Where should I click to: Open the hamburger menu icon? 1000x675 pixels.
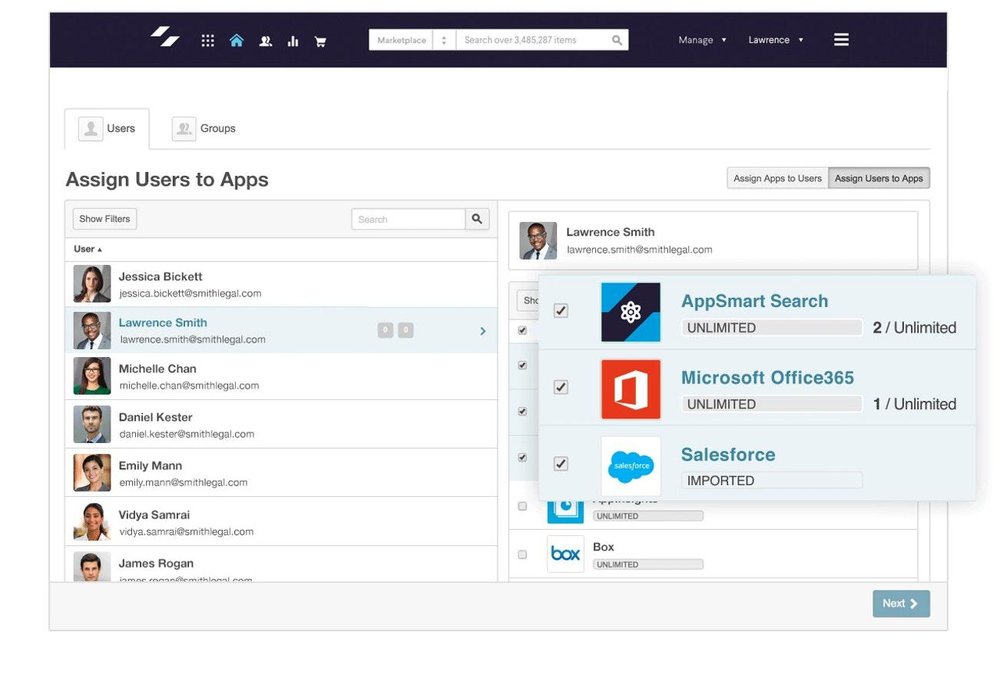[x=841, y=40]
